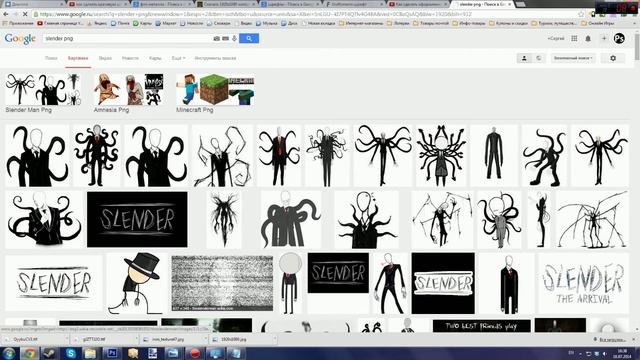This screenshot has width=640, height=360.
Task: Expand options arrow for 1920x1080.jpg download
Action: pyautogui.click(x=274, y=339)
